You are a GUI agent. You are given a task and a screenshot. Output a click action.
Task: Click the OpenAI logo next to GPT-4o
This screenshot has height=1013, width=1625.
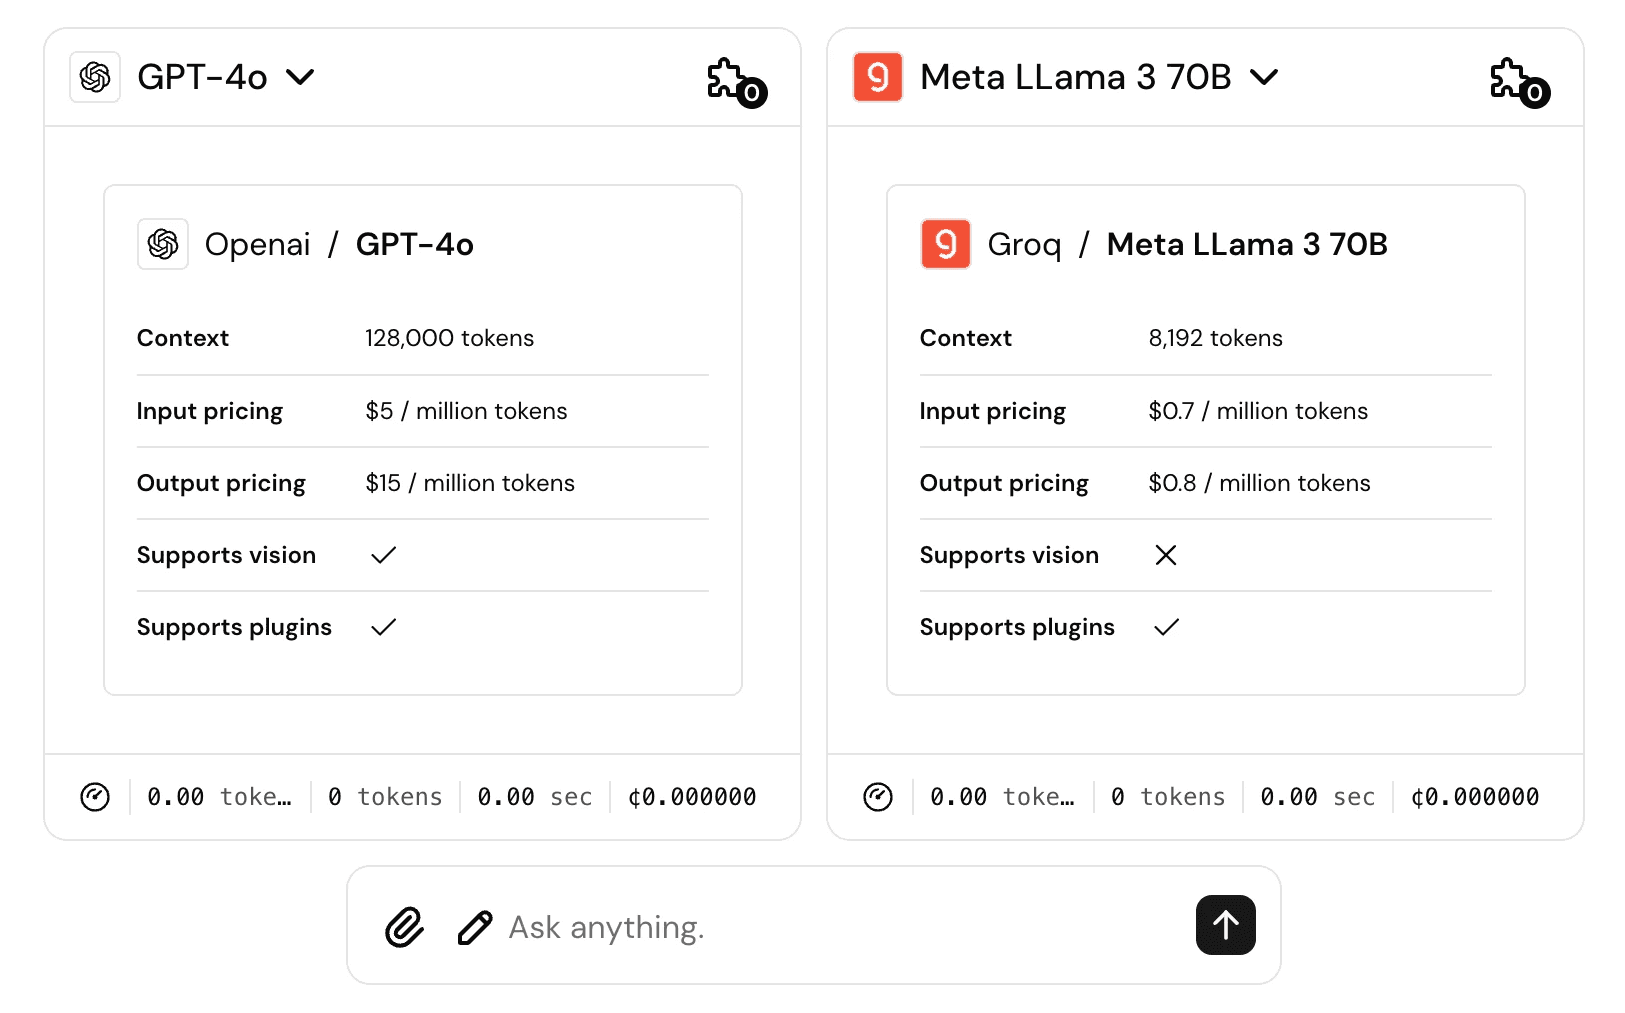pos(94,76)
